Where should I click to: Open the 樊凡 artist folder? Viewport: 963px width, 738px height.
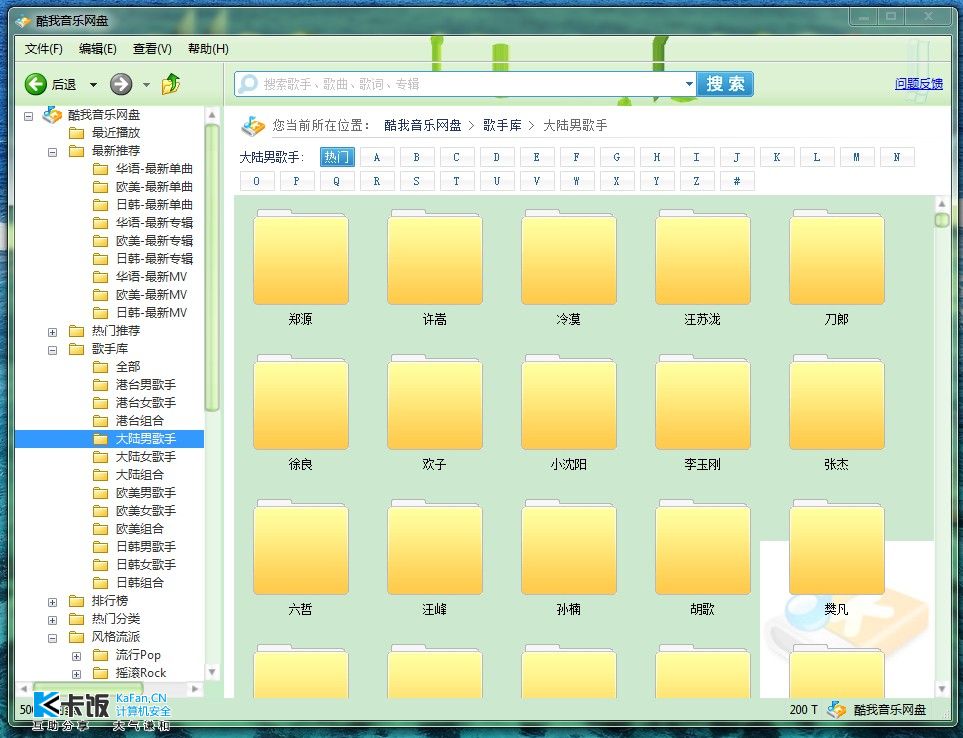[836, 548]
